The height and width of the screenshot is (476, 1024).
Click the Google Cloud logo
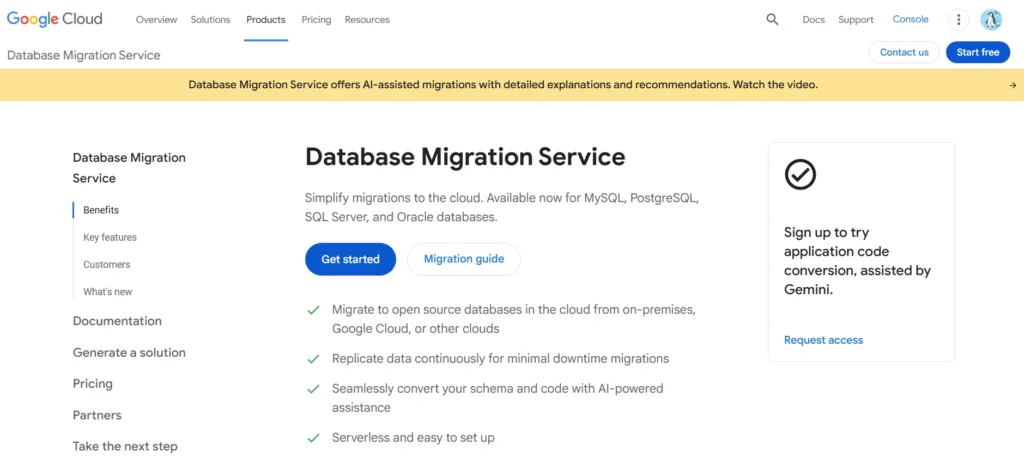point(55,19)
